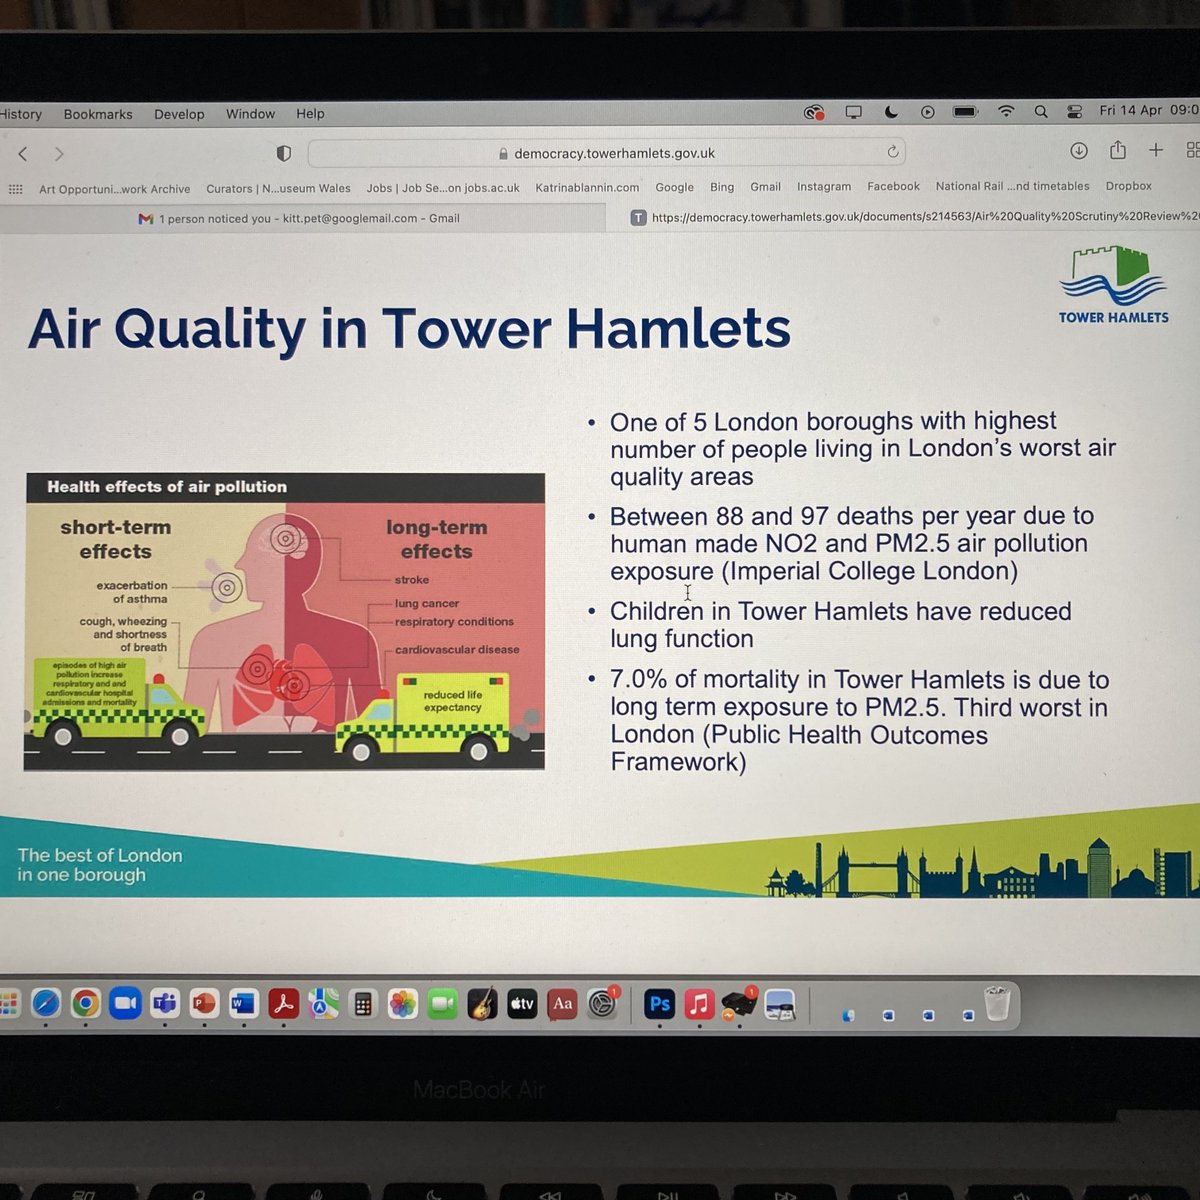Image resolution: width=1200 pixels, height=1200 pixels.
Task: Open Control Center from the menu bar
Action: point(1073,110)
